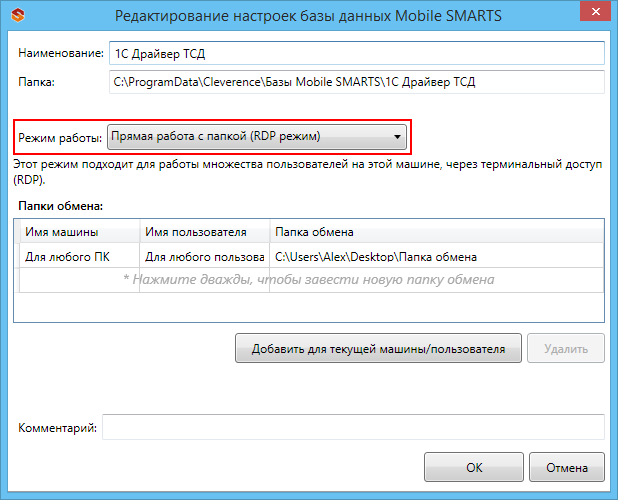Image resolution: width=618 pixels, height=500 pixels.
Task: Click the Папка обмена column header
Action: click(x=437, y=232)
